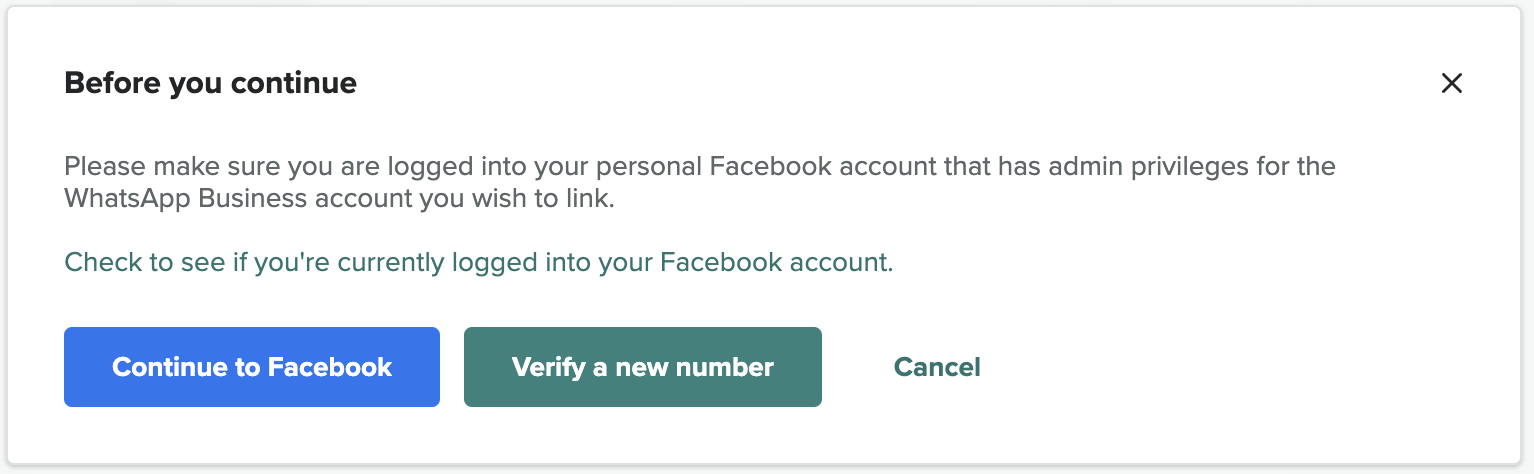Hit the X icon beside the dialog title
The width and height of the screenshot is (1534, 474).
(x=1451, y=83)
